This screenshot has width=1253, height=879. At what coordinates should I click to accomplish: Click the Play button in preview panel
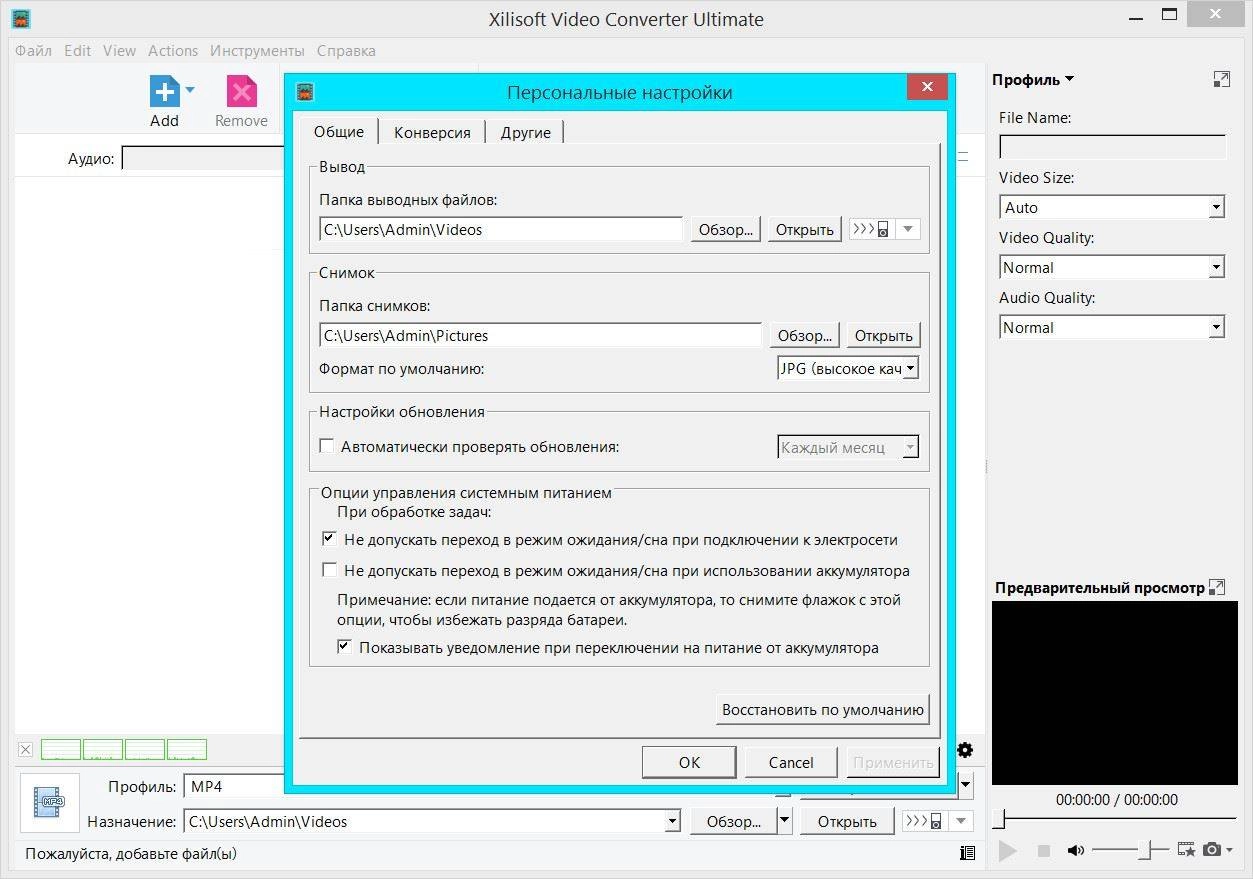[x=1008, y=851]
